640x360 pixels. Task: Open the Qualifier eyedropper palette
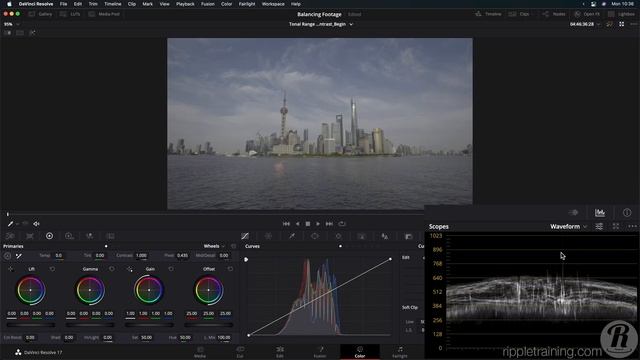[x=292, y=236]
